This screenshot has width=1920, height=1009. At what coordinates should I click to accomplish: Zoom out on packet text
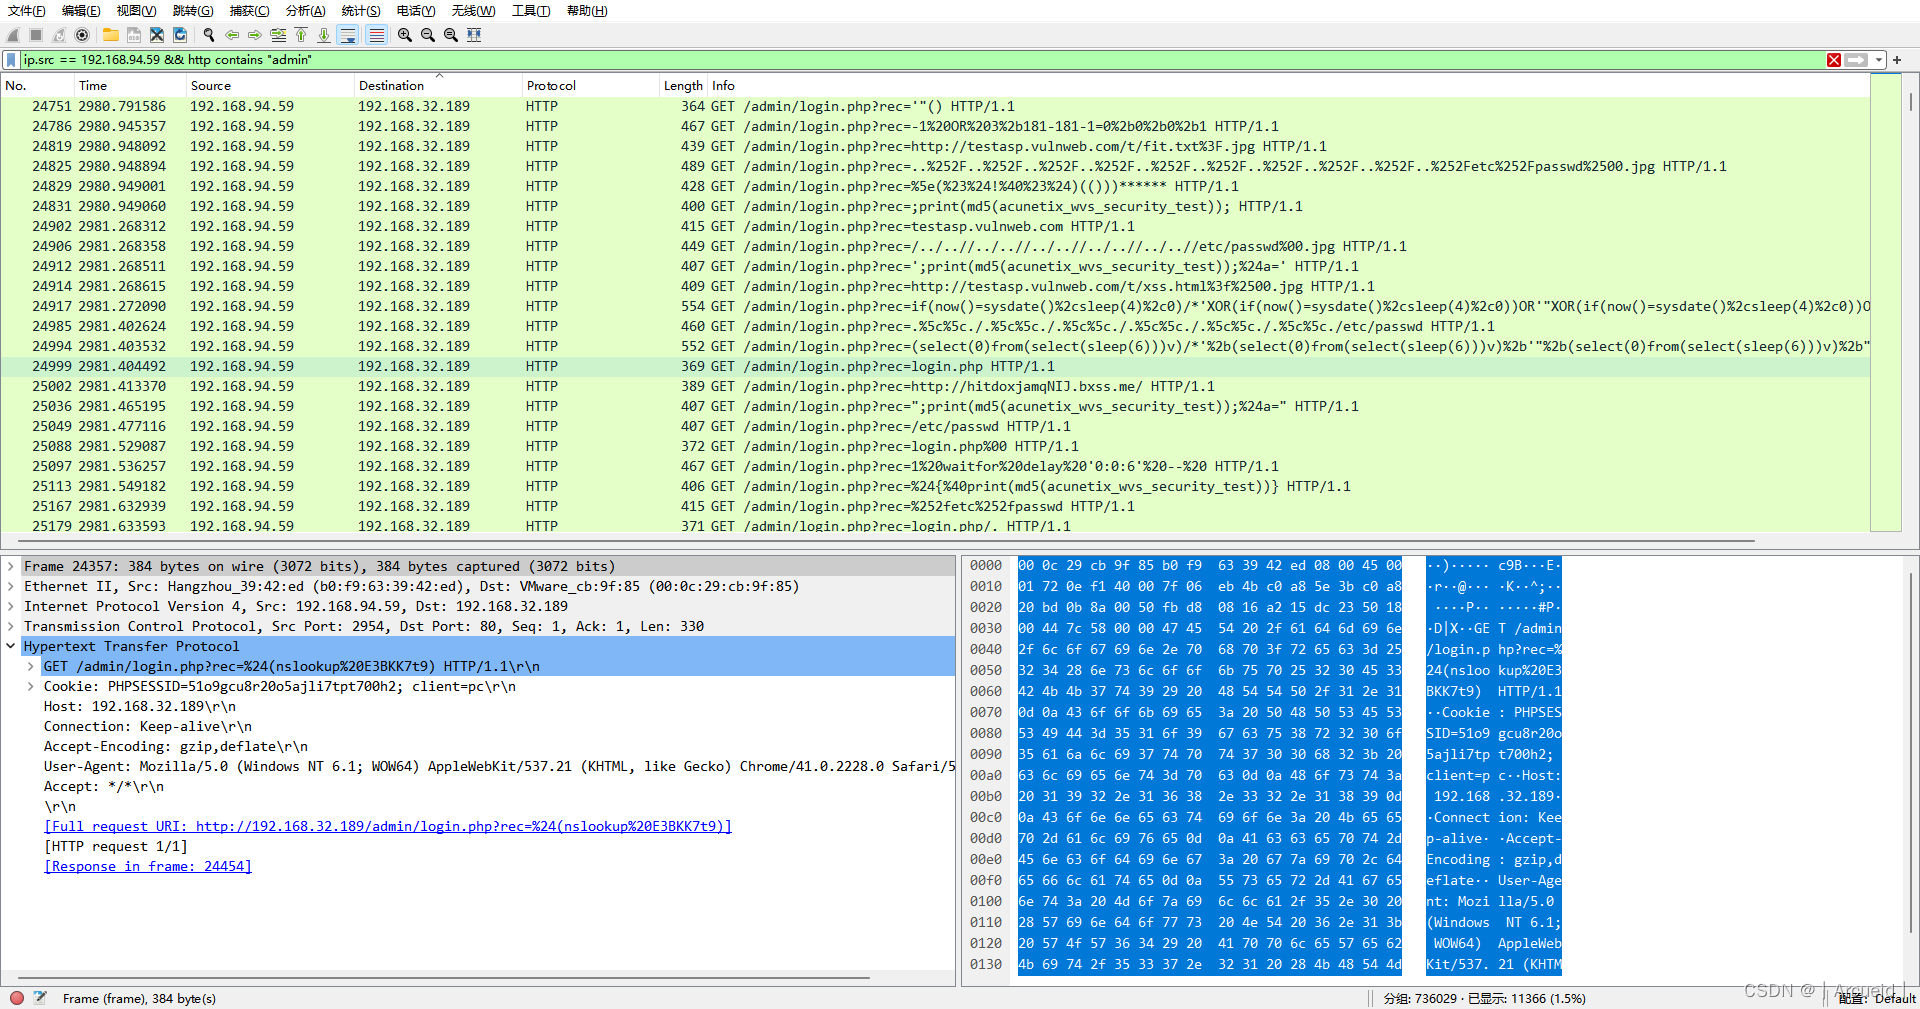[x=428, y=35]
